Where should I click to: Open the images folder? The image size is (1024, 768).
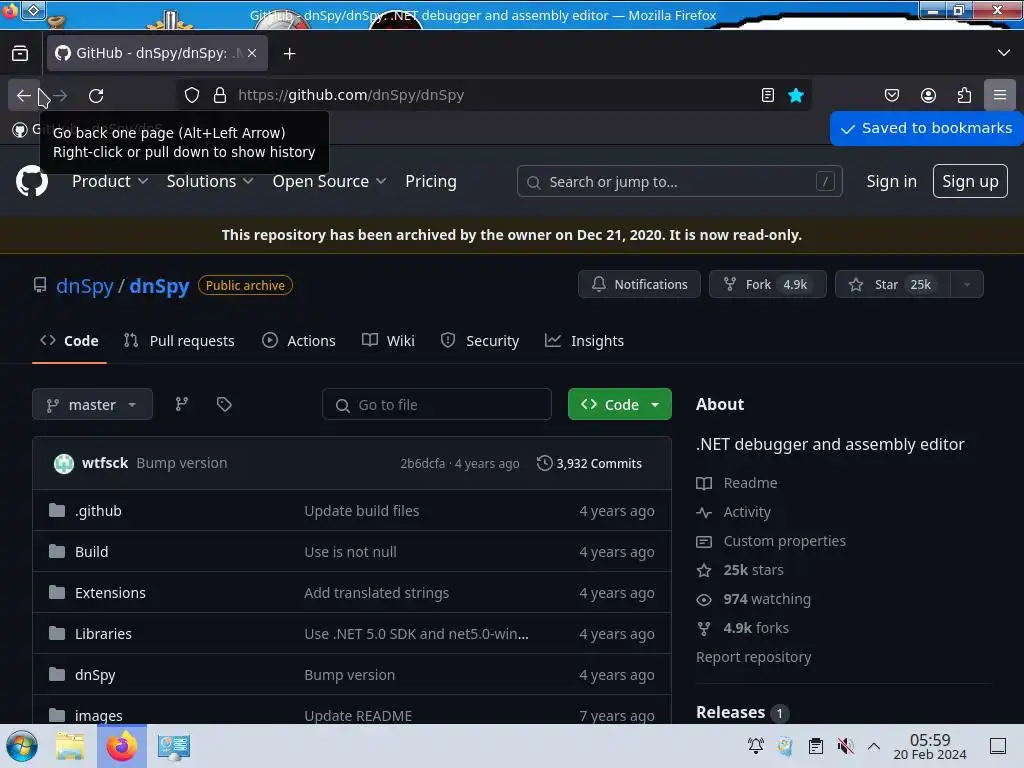click(99, 716)
